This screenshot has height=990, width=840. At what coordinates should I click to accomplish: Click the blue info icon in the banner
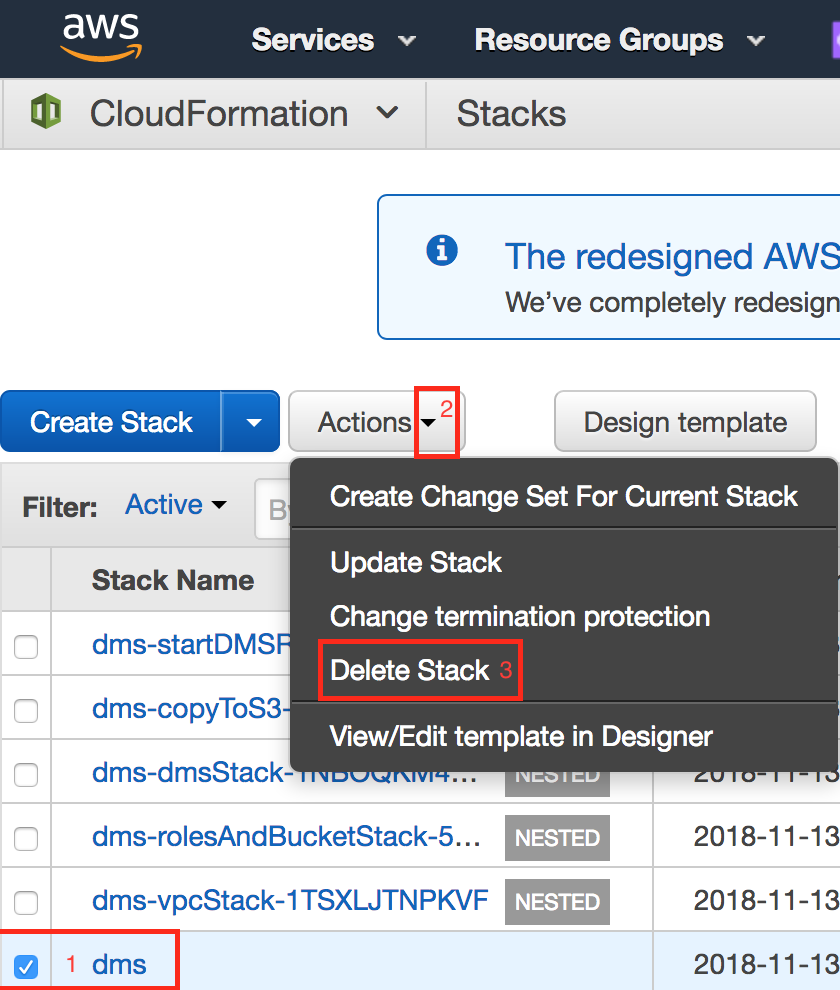pos(442,250)
